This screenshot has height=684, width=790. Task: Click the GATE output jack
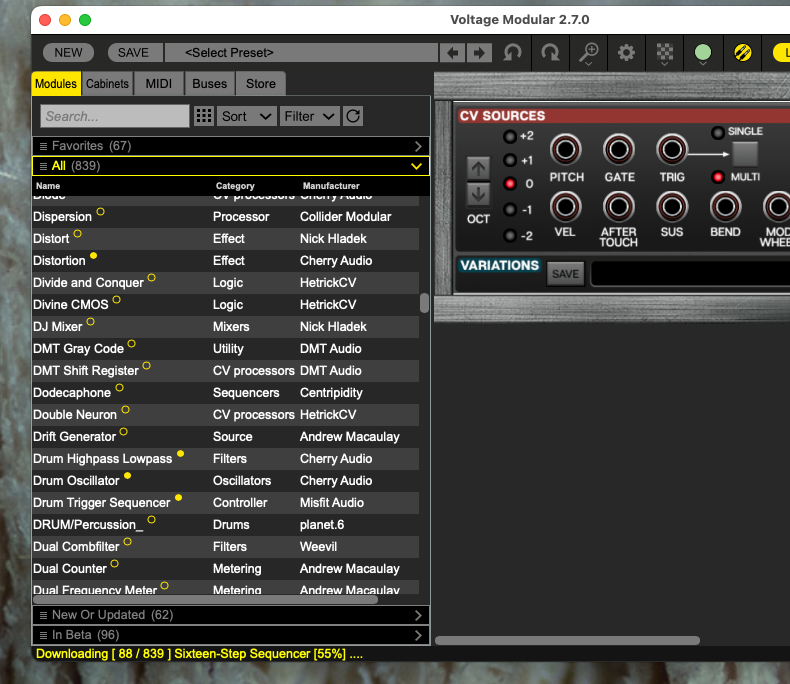tap(619, 150)
